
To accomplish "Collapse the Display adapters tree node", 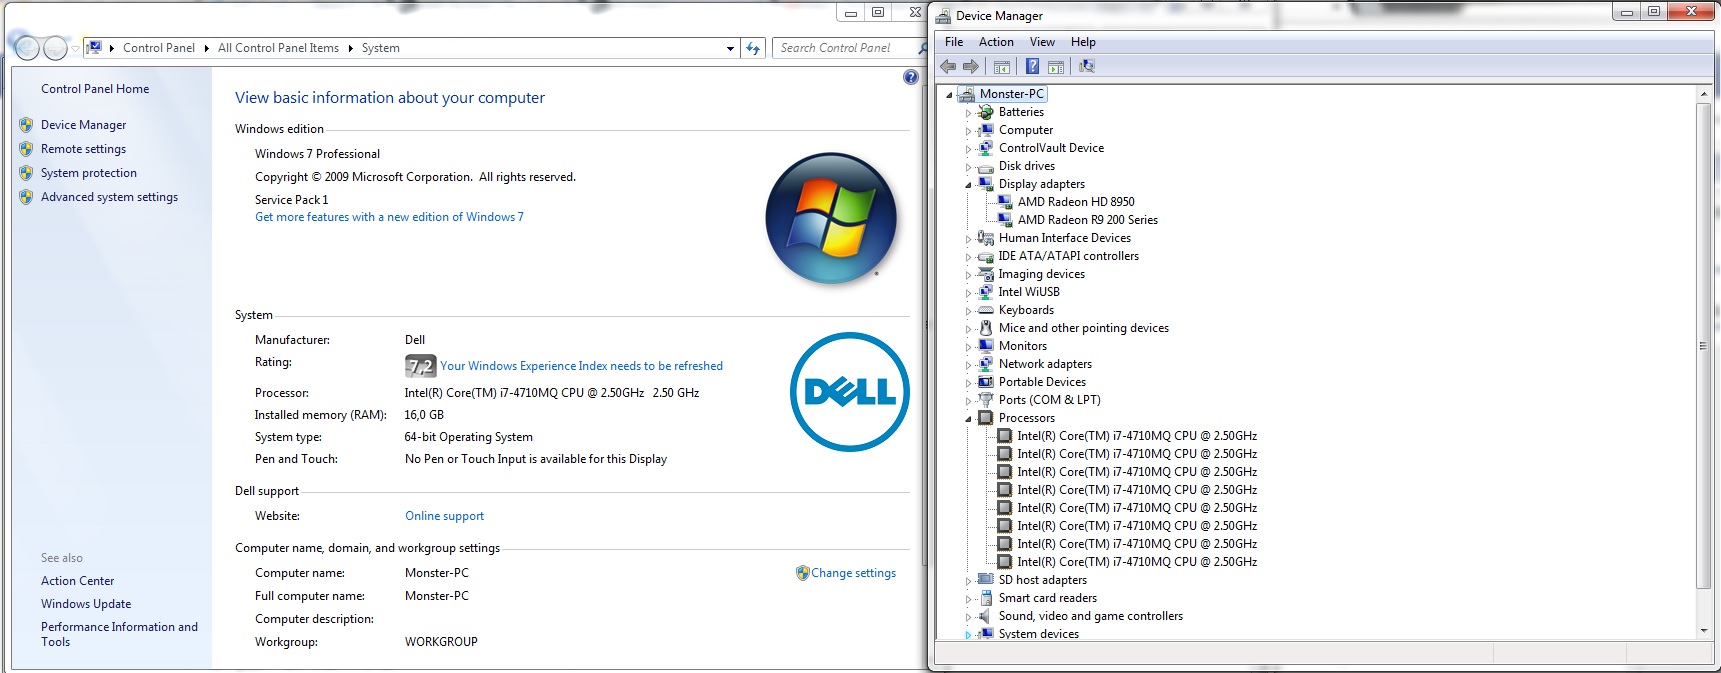I will (x=968, y=185).
